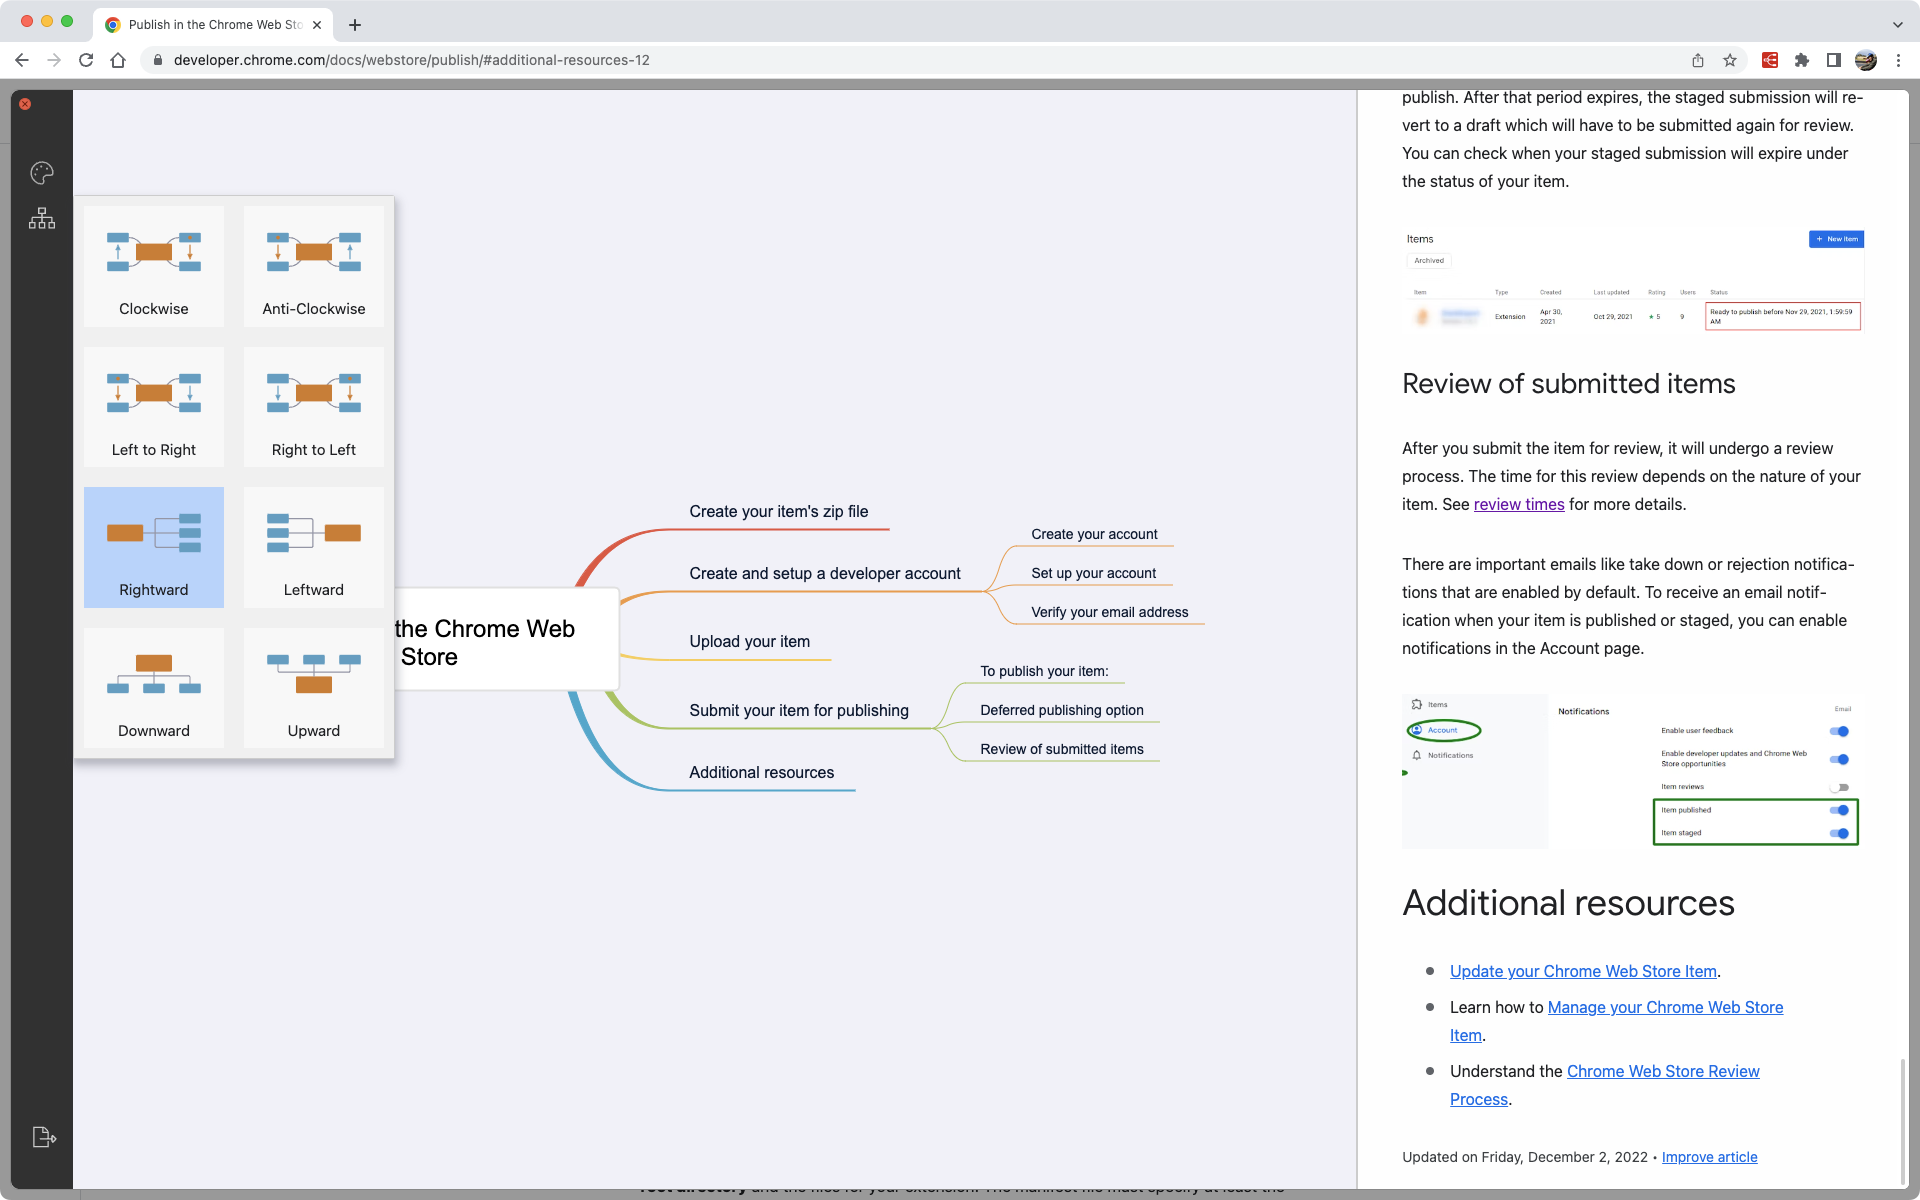The image size is (1920, 1200).
Task: Click the 'To publish your item:' subnode
Action: point(1044,671)
